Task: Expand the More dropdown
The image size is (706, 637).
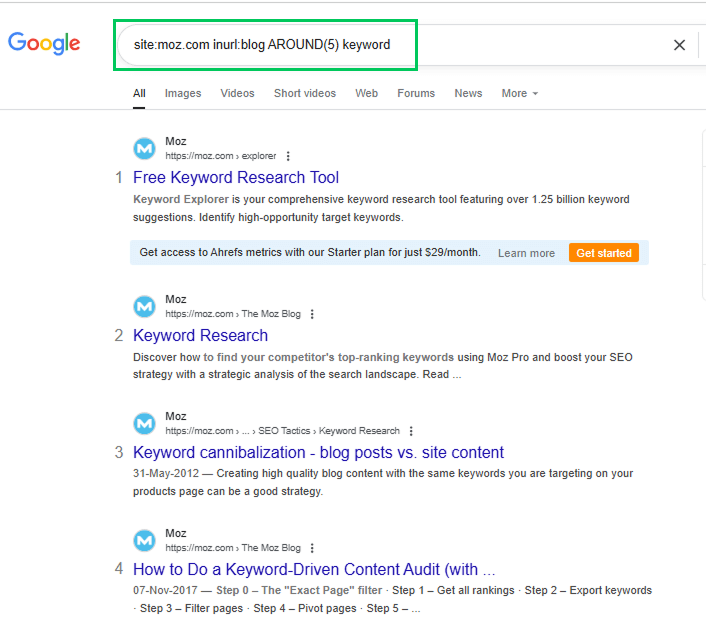Action: [520, 93]
